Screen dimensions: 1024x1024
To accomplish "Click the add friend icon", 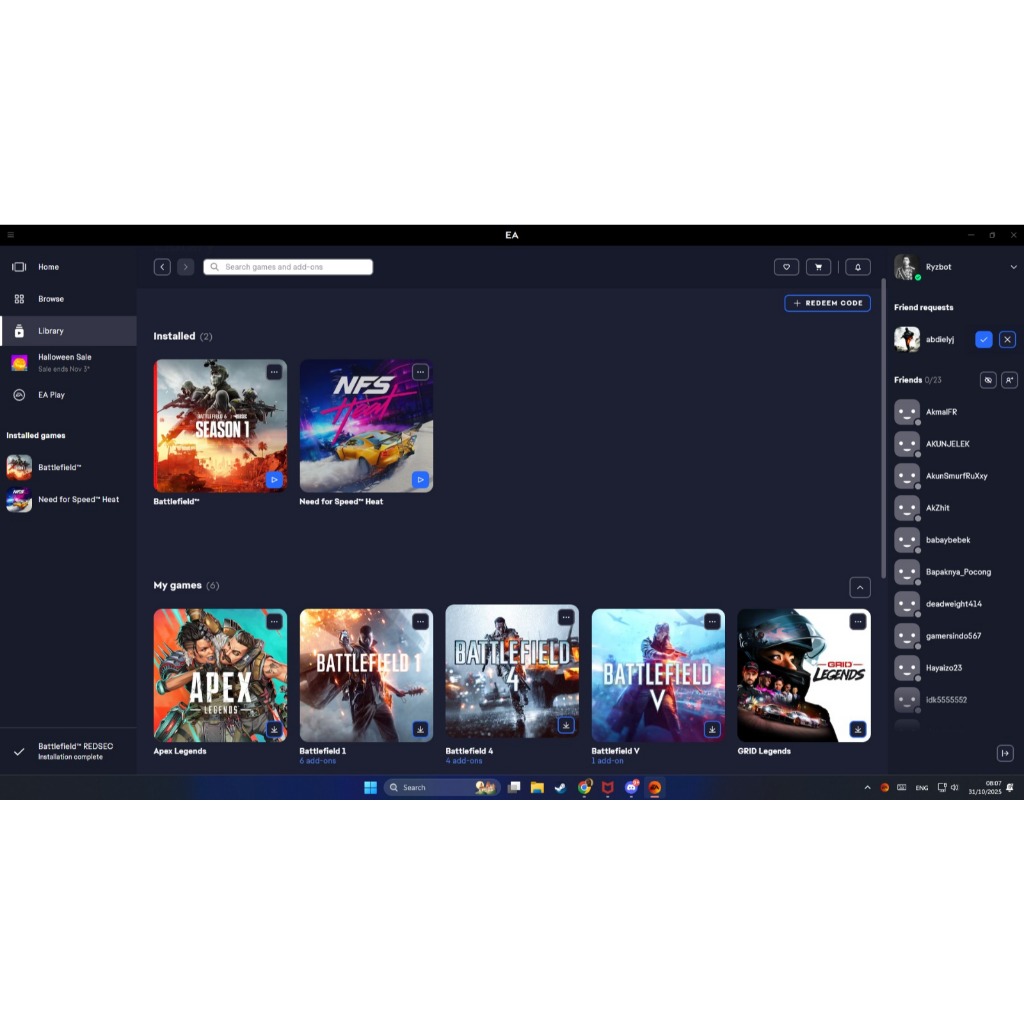I will [x=1009, y=380].
